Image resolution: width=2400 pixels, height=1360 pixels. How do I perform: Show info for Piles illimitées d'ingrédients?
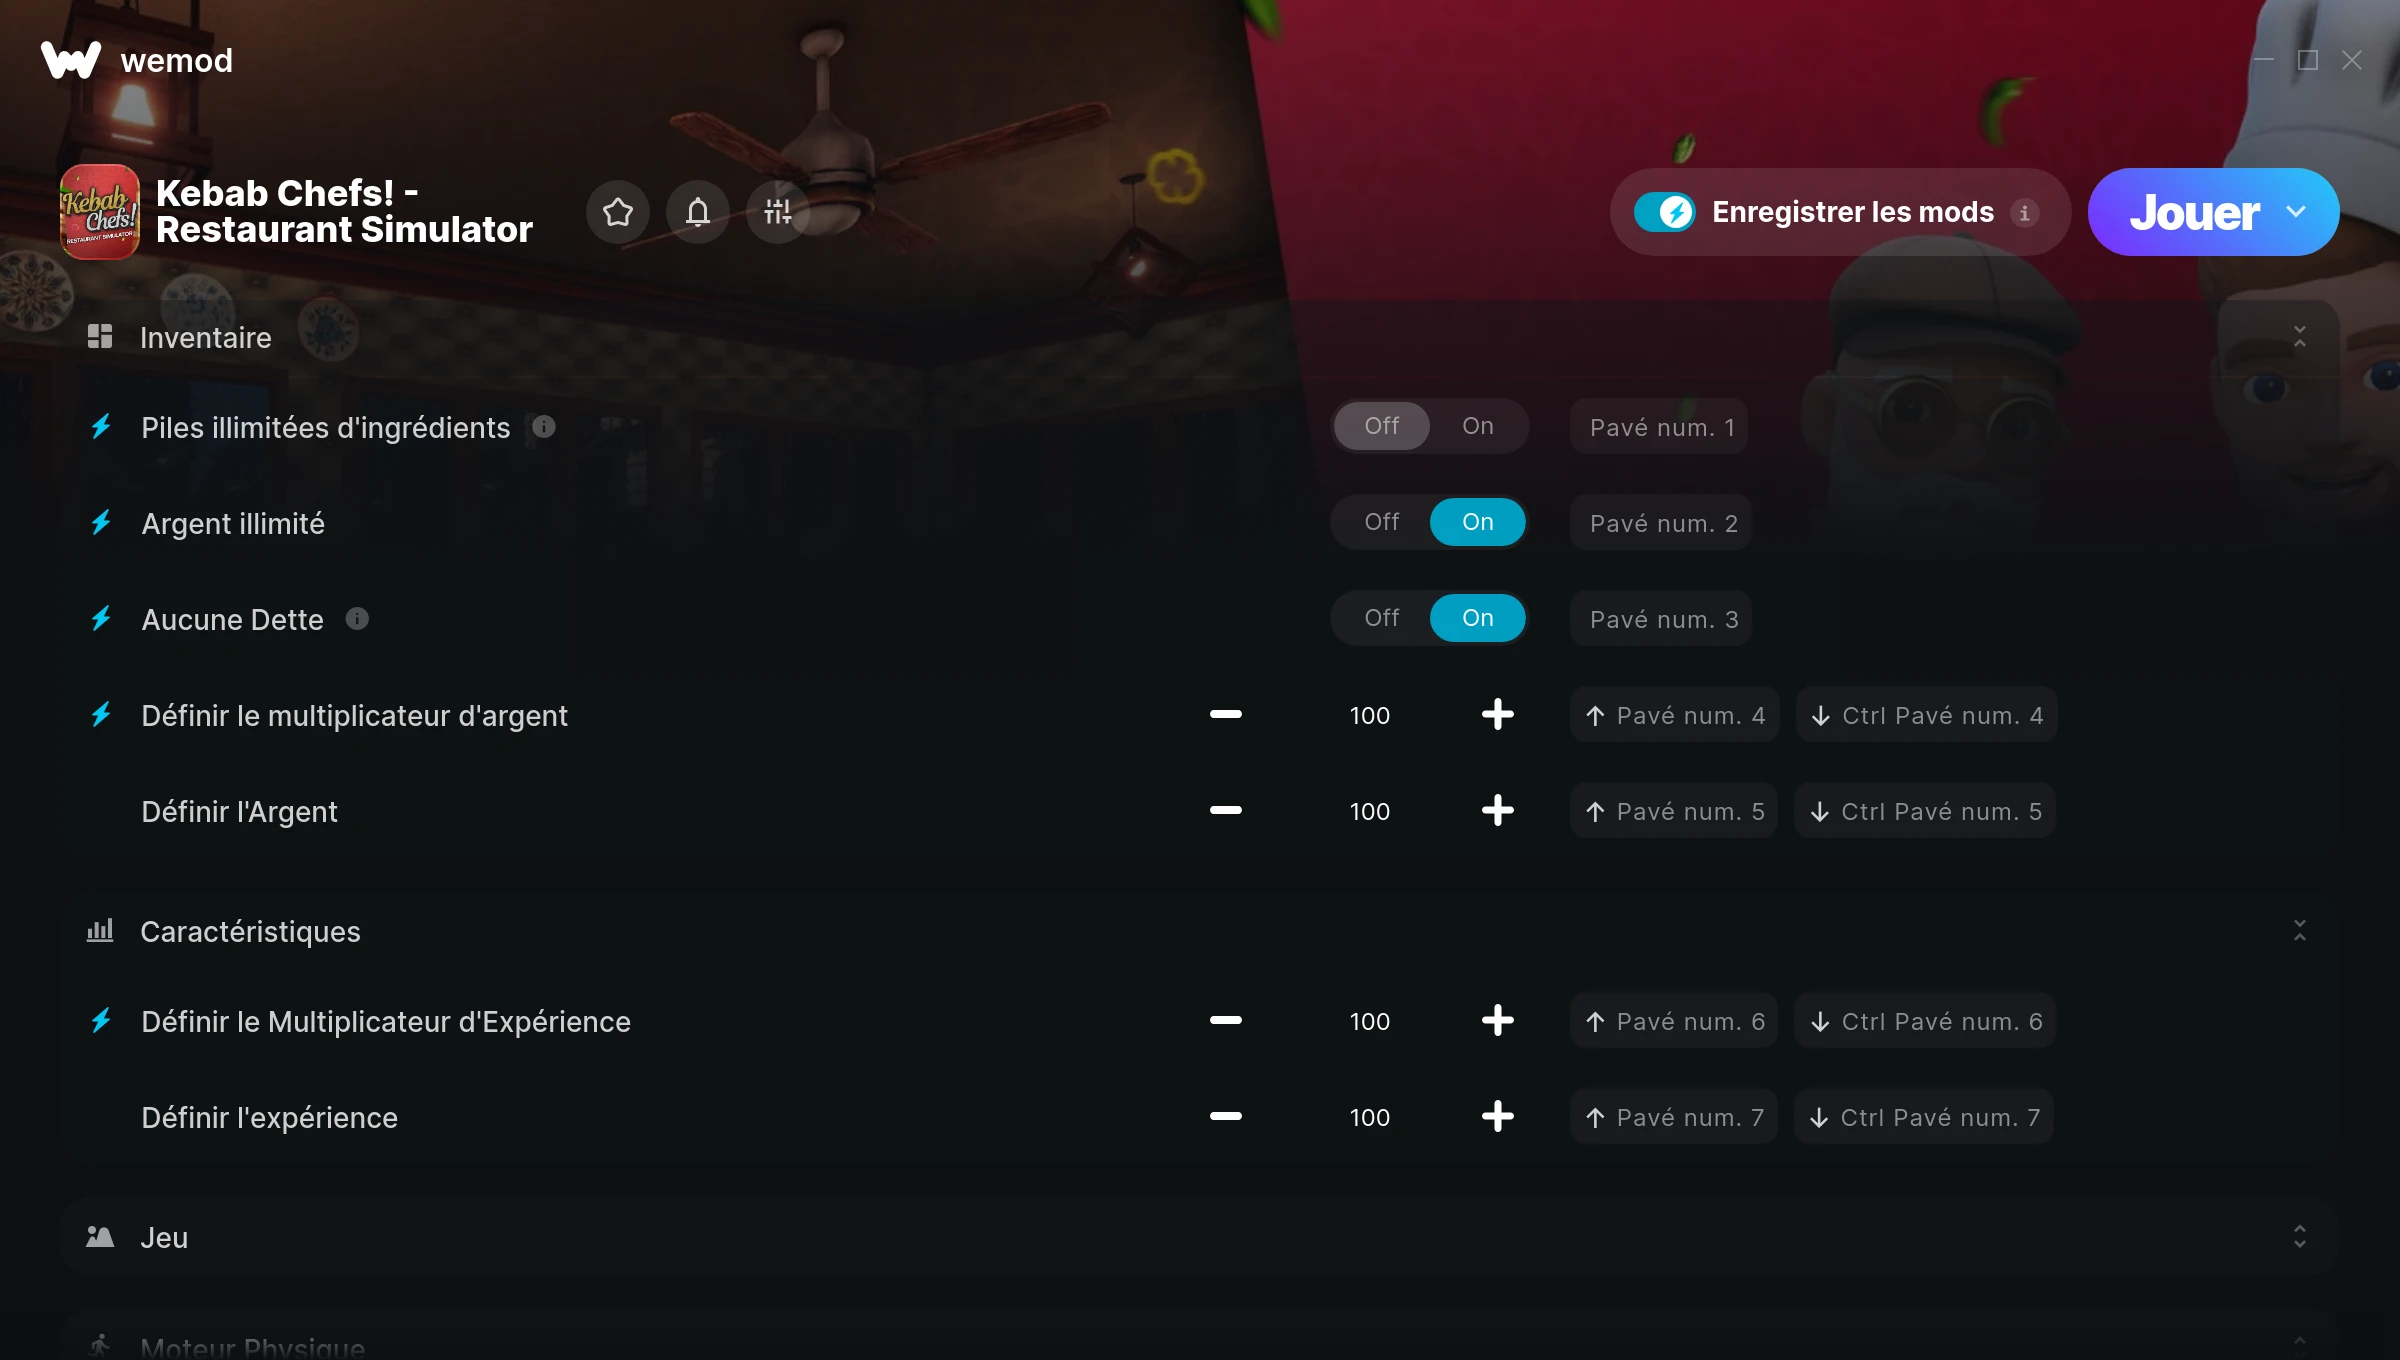click(544, 427)
